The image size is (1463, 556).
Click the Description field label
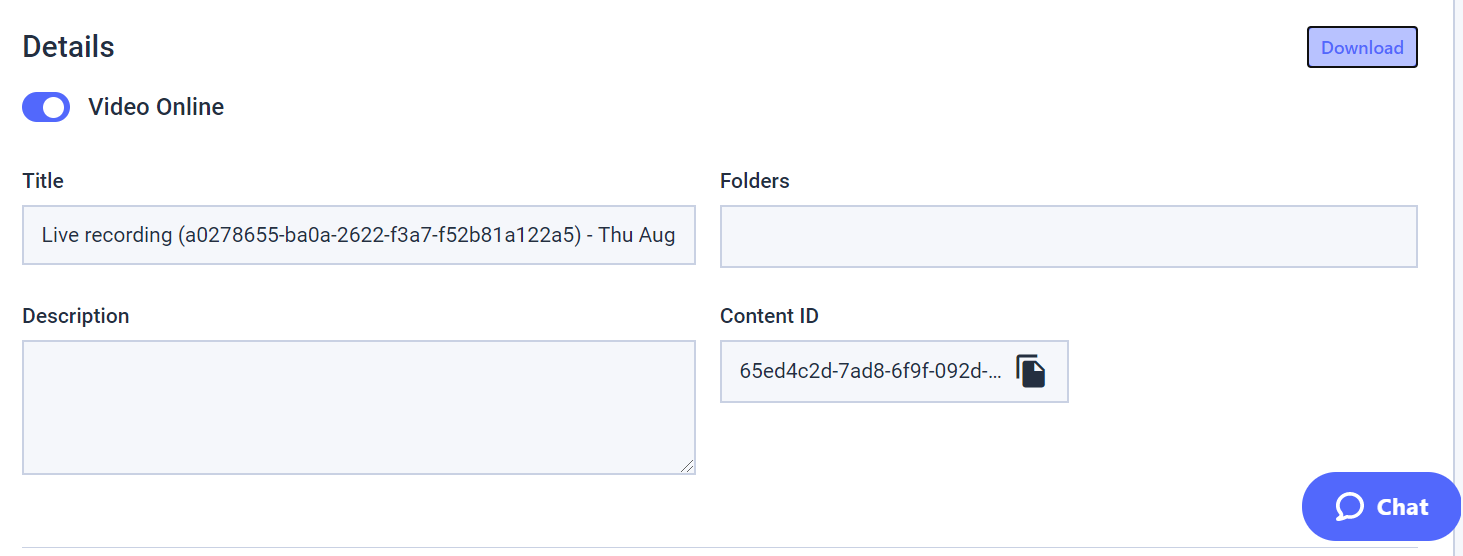coord(76,316)
